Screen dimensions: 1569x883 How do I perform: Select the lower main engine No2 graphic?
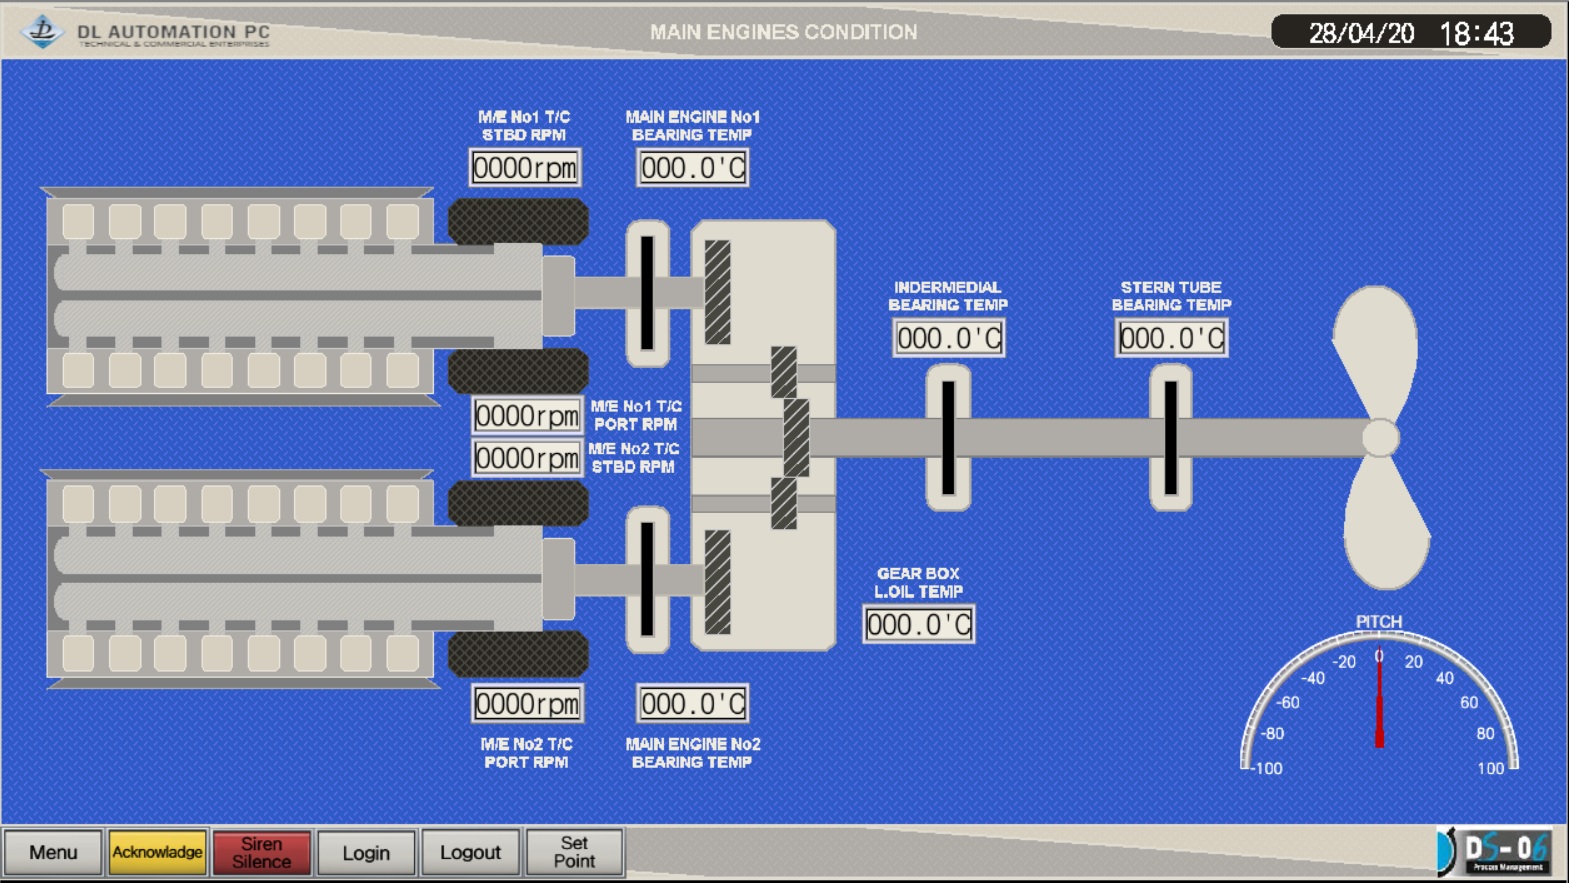click(x=240, y=579)
